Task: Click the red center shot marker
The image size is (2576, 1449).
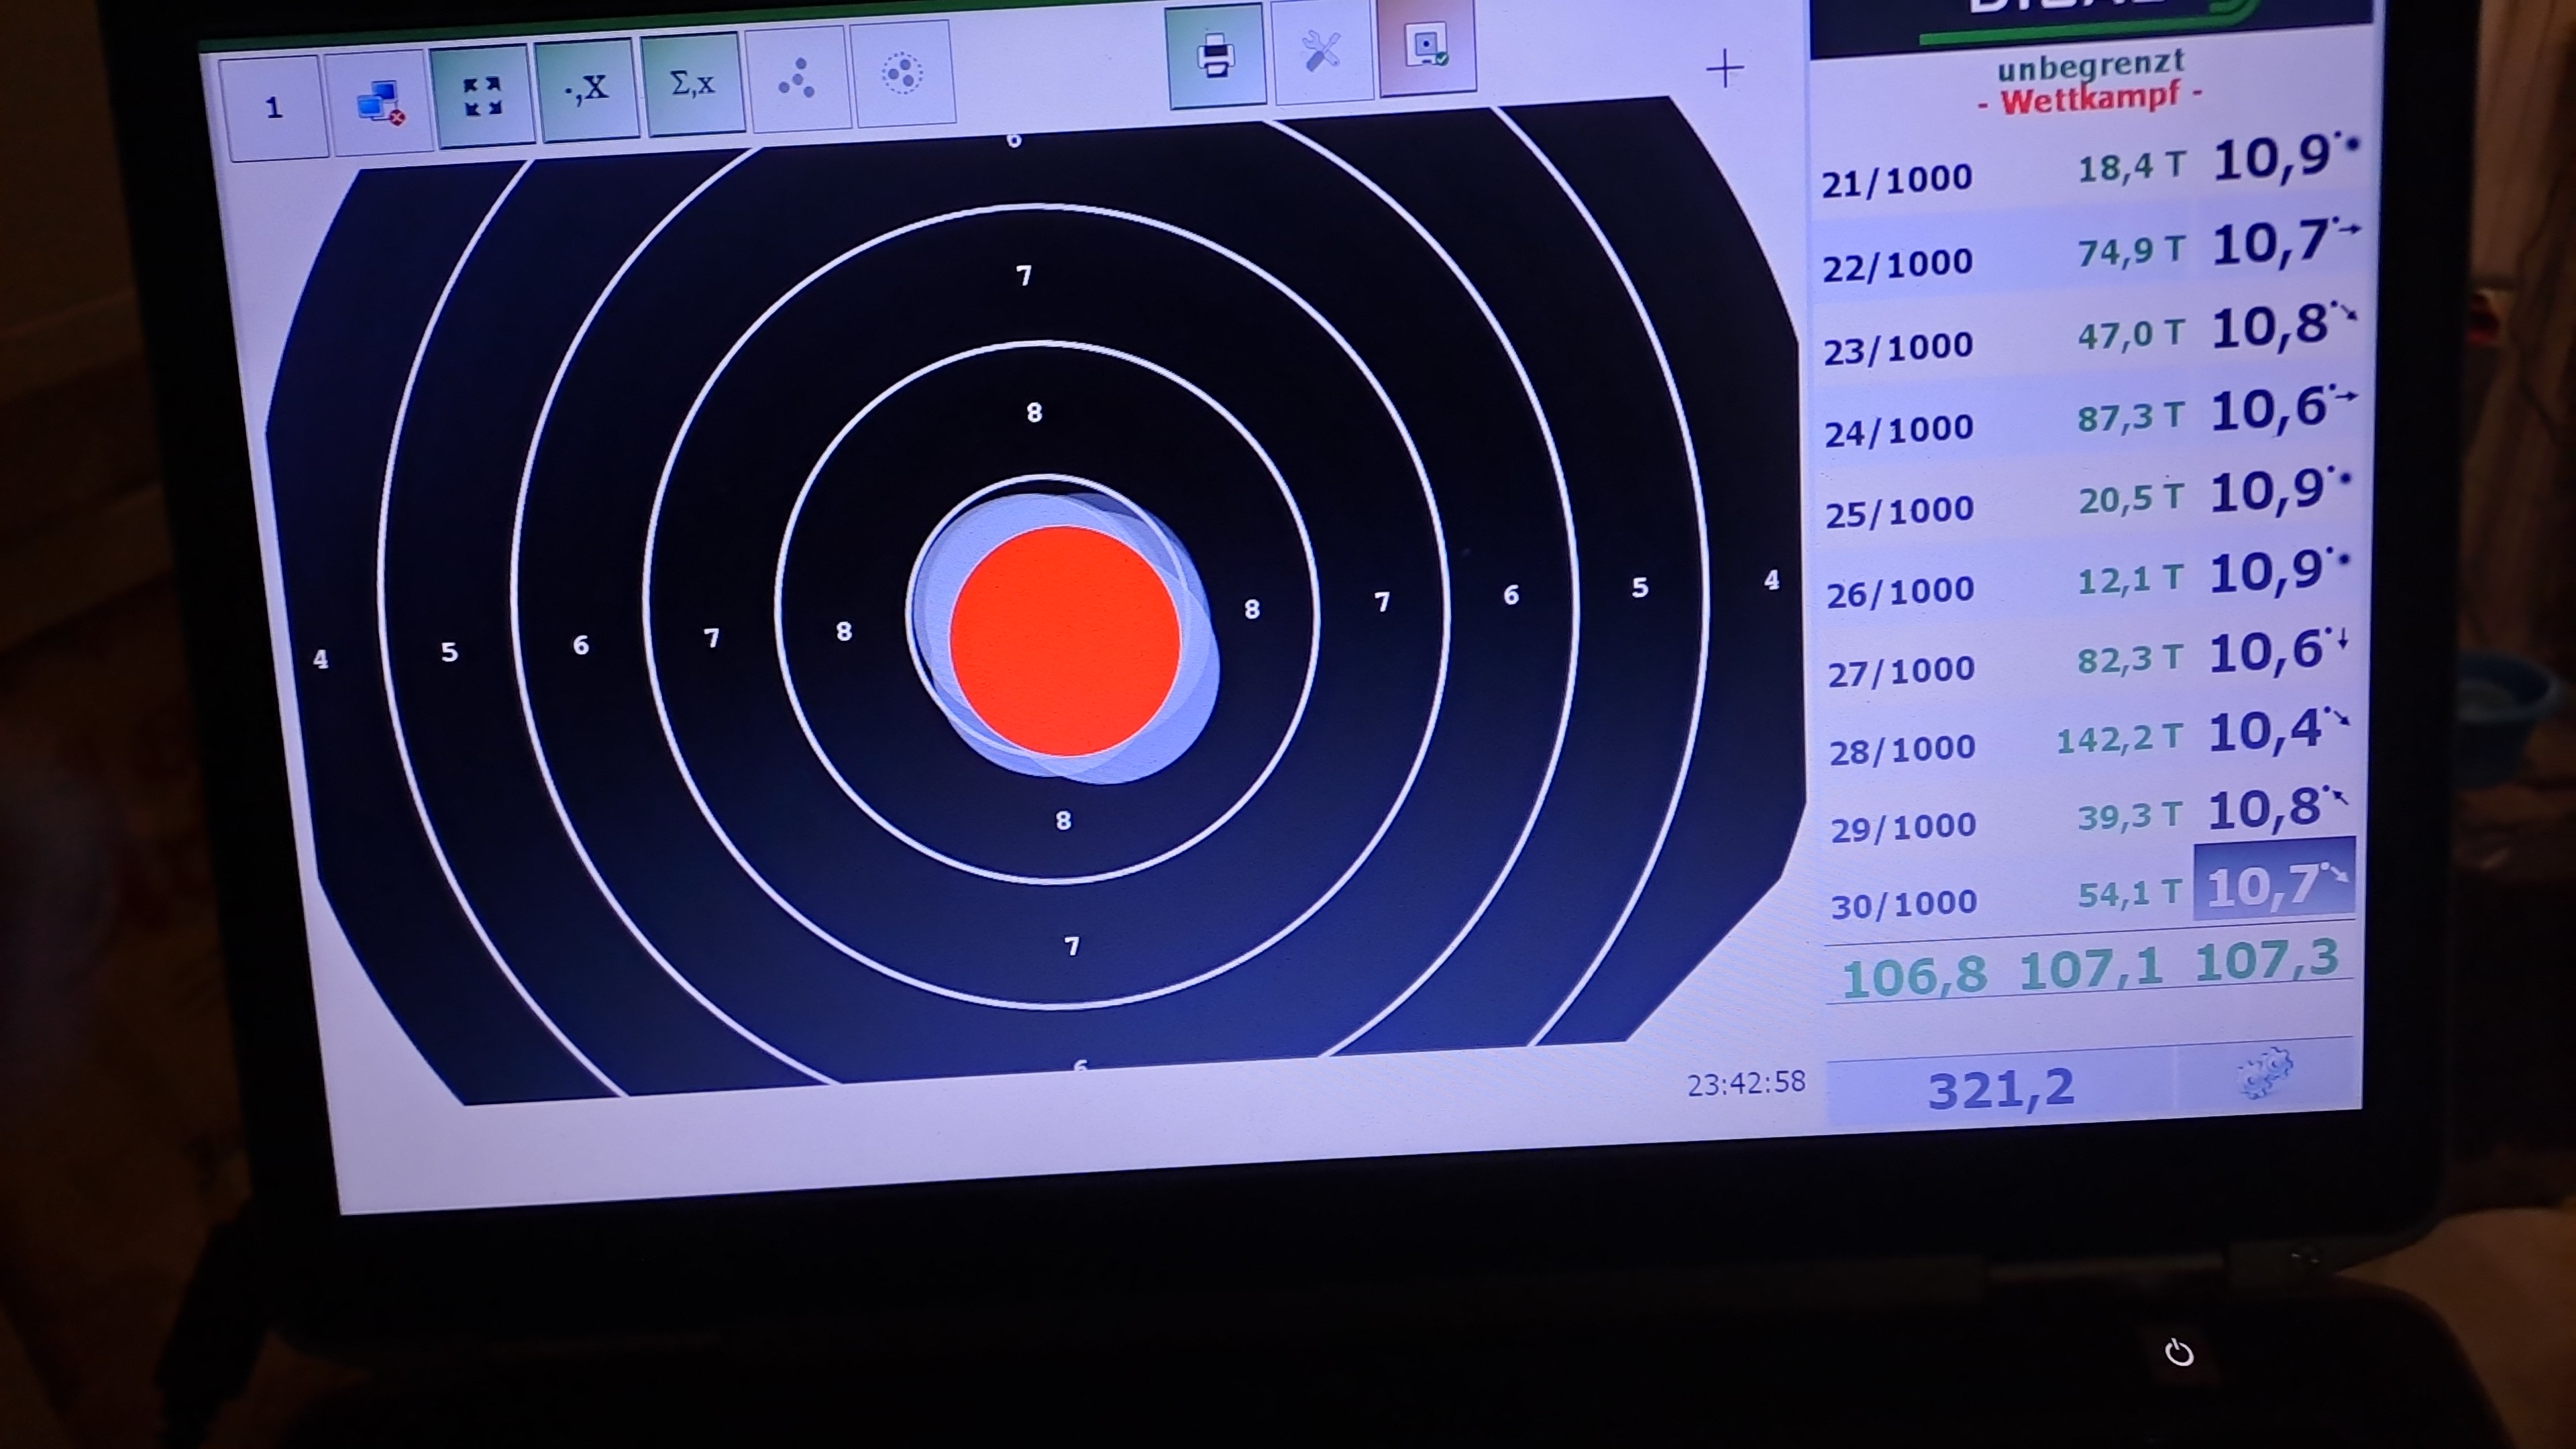Action: tap(1066, 641)
